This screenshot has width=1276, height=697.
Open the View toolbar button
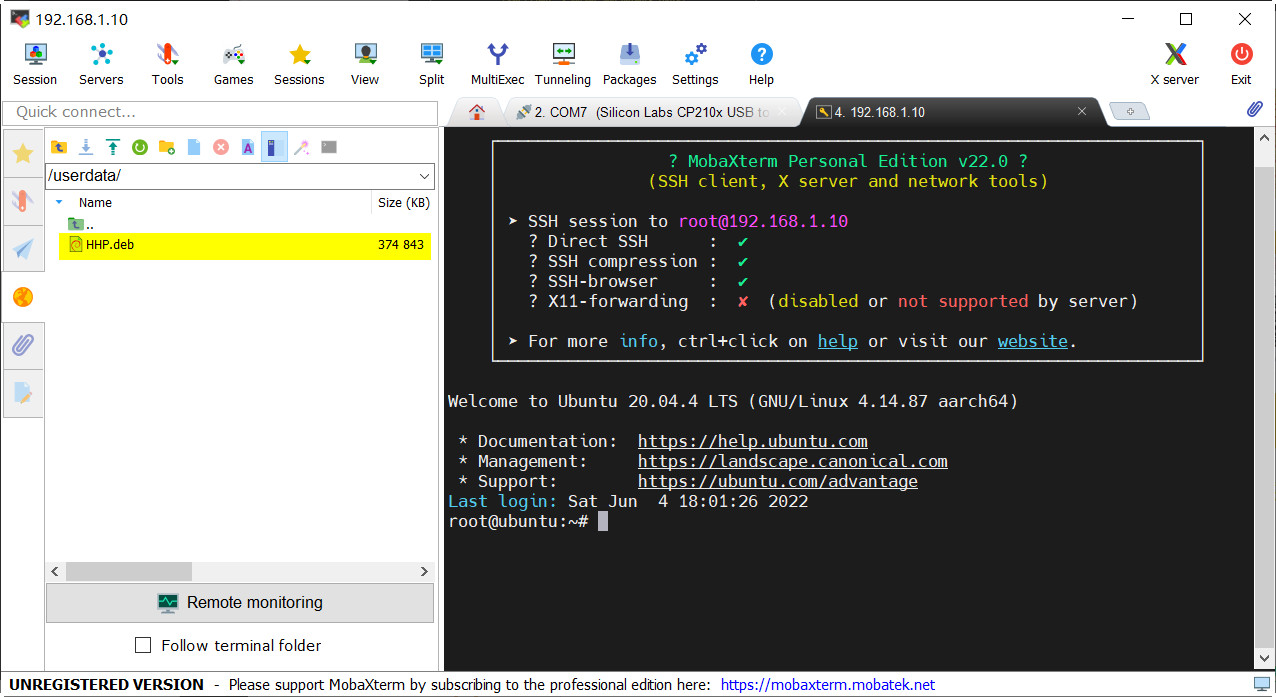click(365, 65)
